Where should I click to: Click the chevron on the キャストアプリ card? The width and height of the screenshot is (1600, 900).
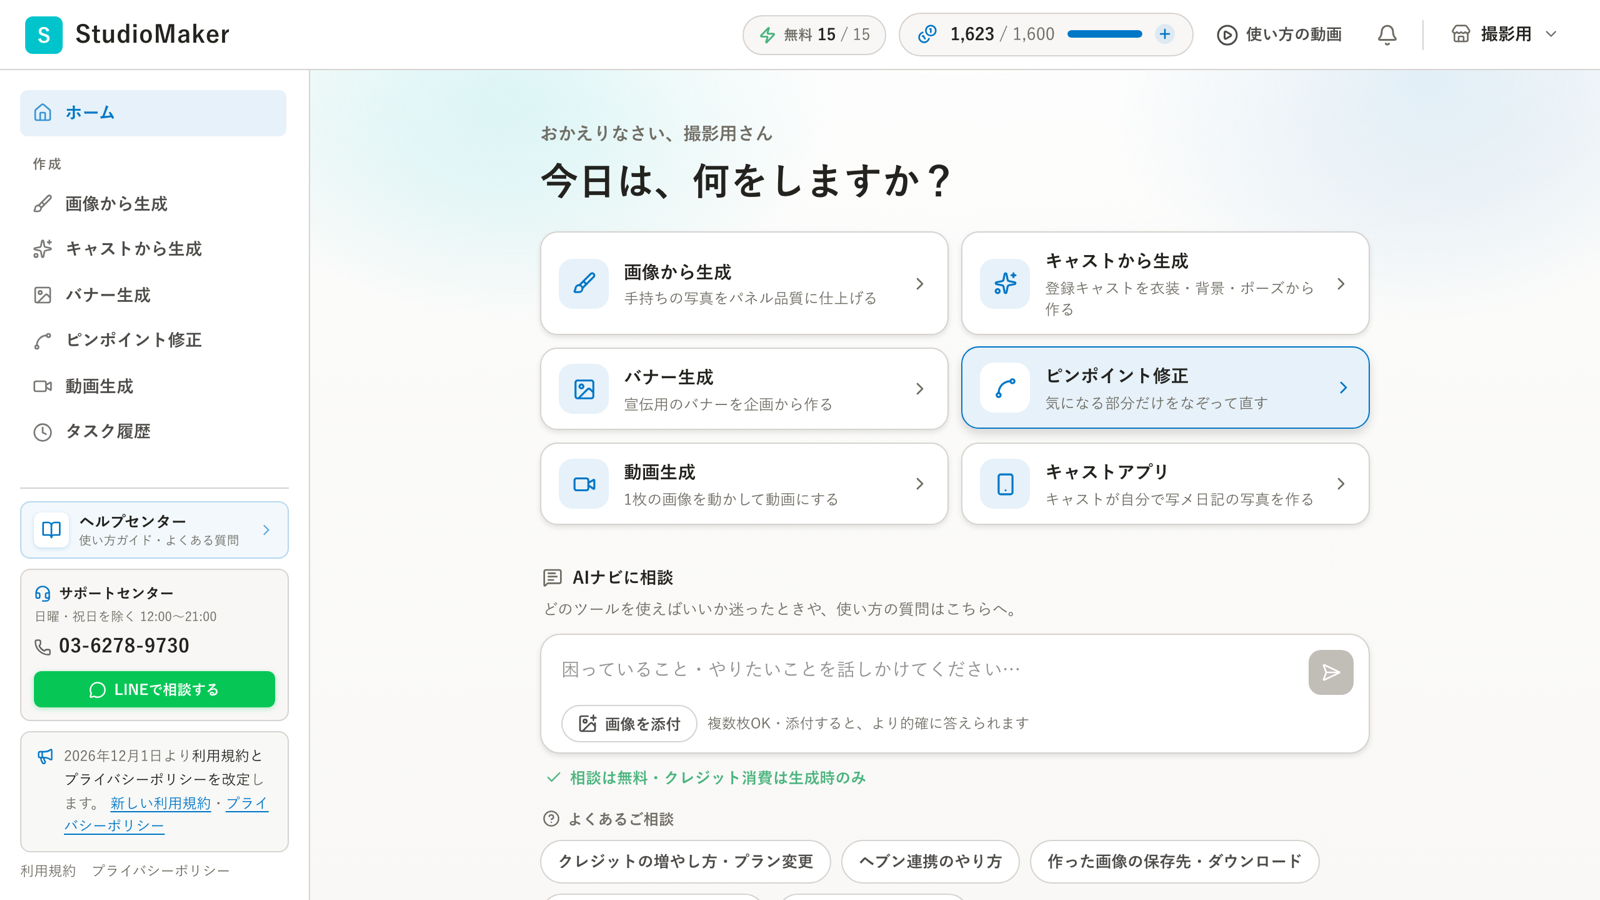click(1341, 484)
